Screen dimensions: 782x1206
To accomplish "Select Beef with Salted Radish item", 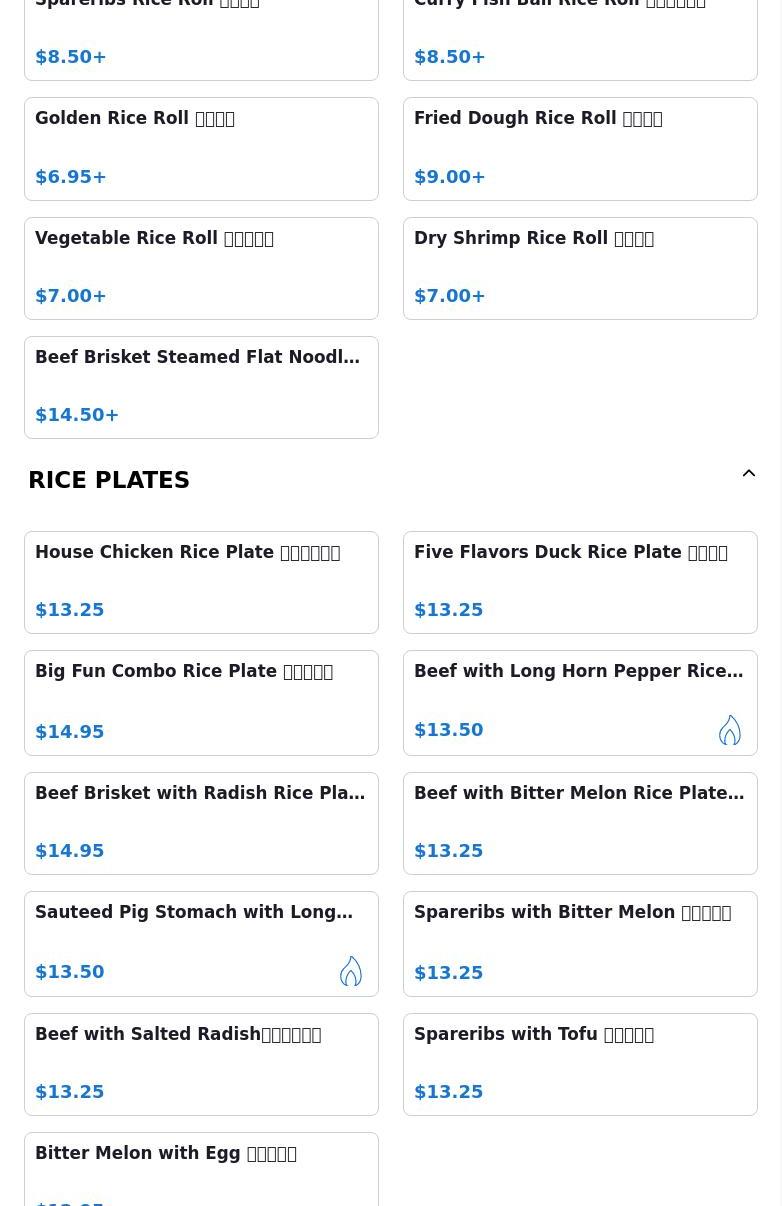I will (201, 1064).
